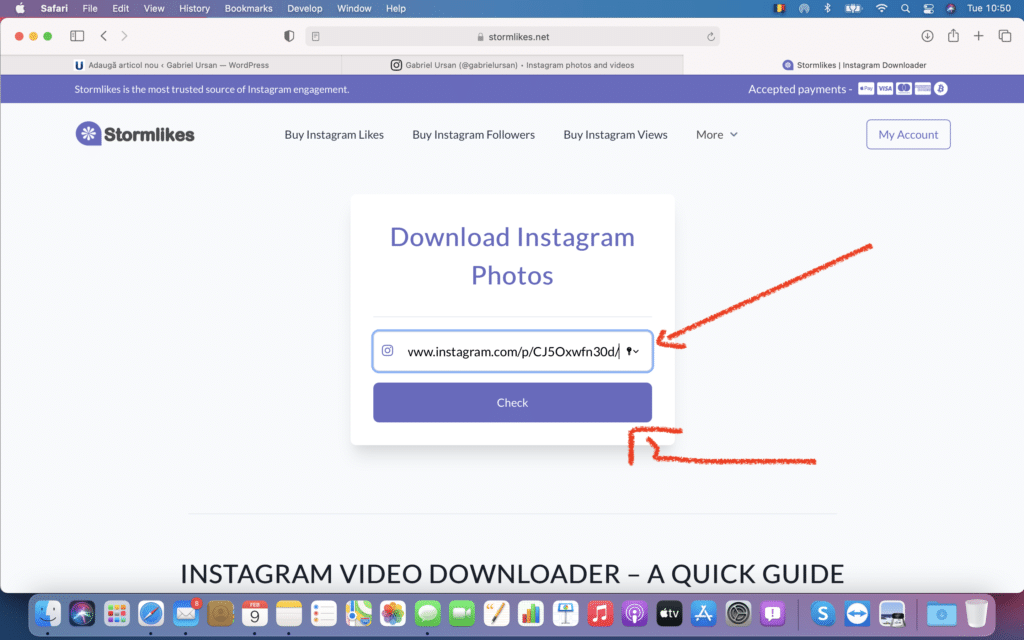Open the Romanian input source flag menu
Screen dimensions: 1024x640
[779, 8]
